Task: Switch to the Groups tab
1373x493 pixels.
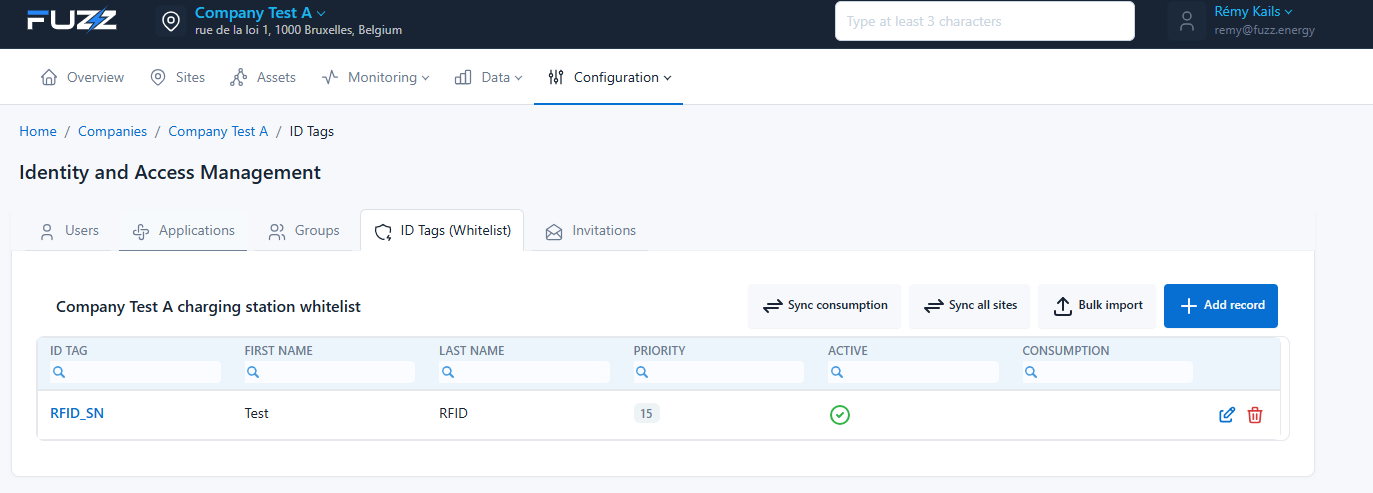Action: coord(304,231)
